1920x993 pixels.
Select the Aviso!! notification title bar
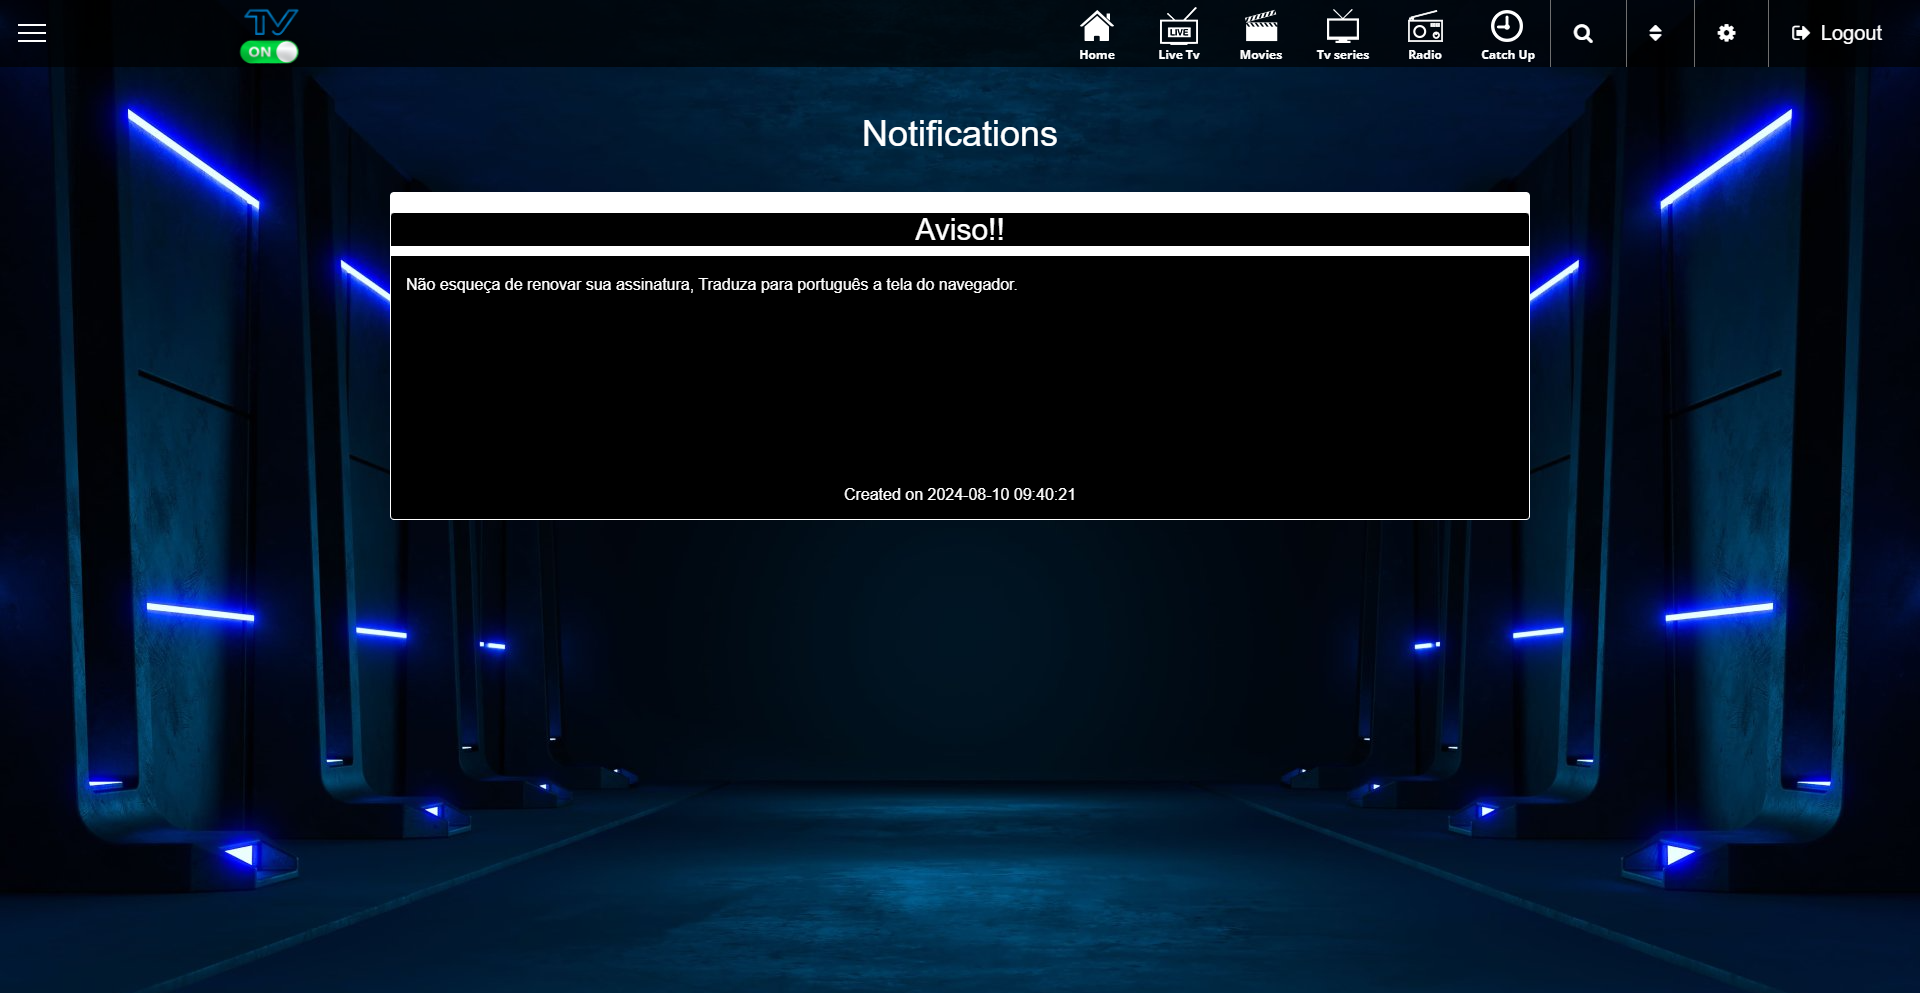(x=959, y=230)
